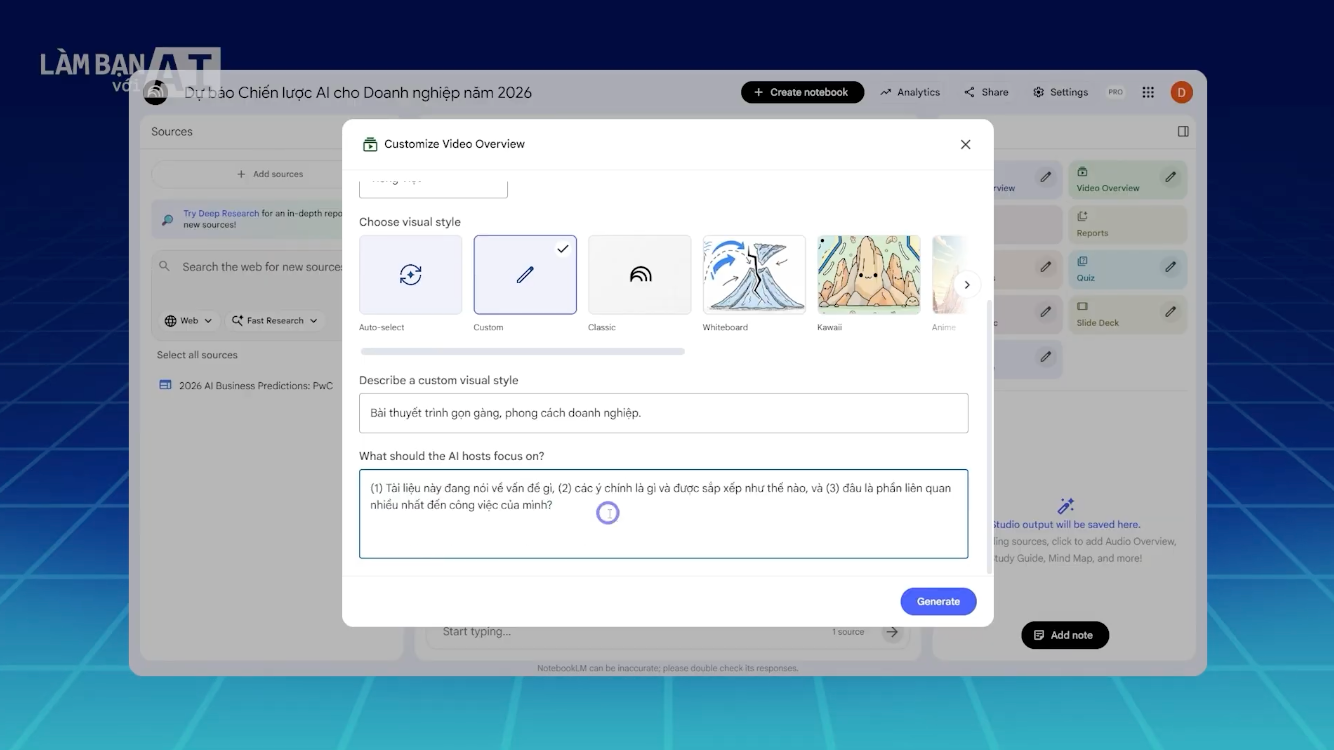Choose the Classic visual style
1334x750 pixels.
639,275
